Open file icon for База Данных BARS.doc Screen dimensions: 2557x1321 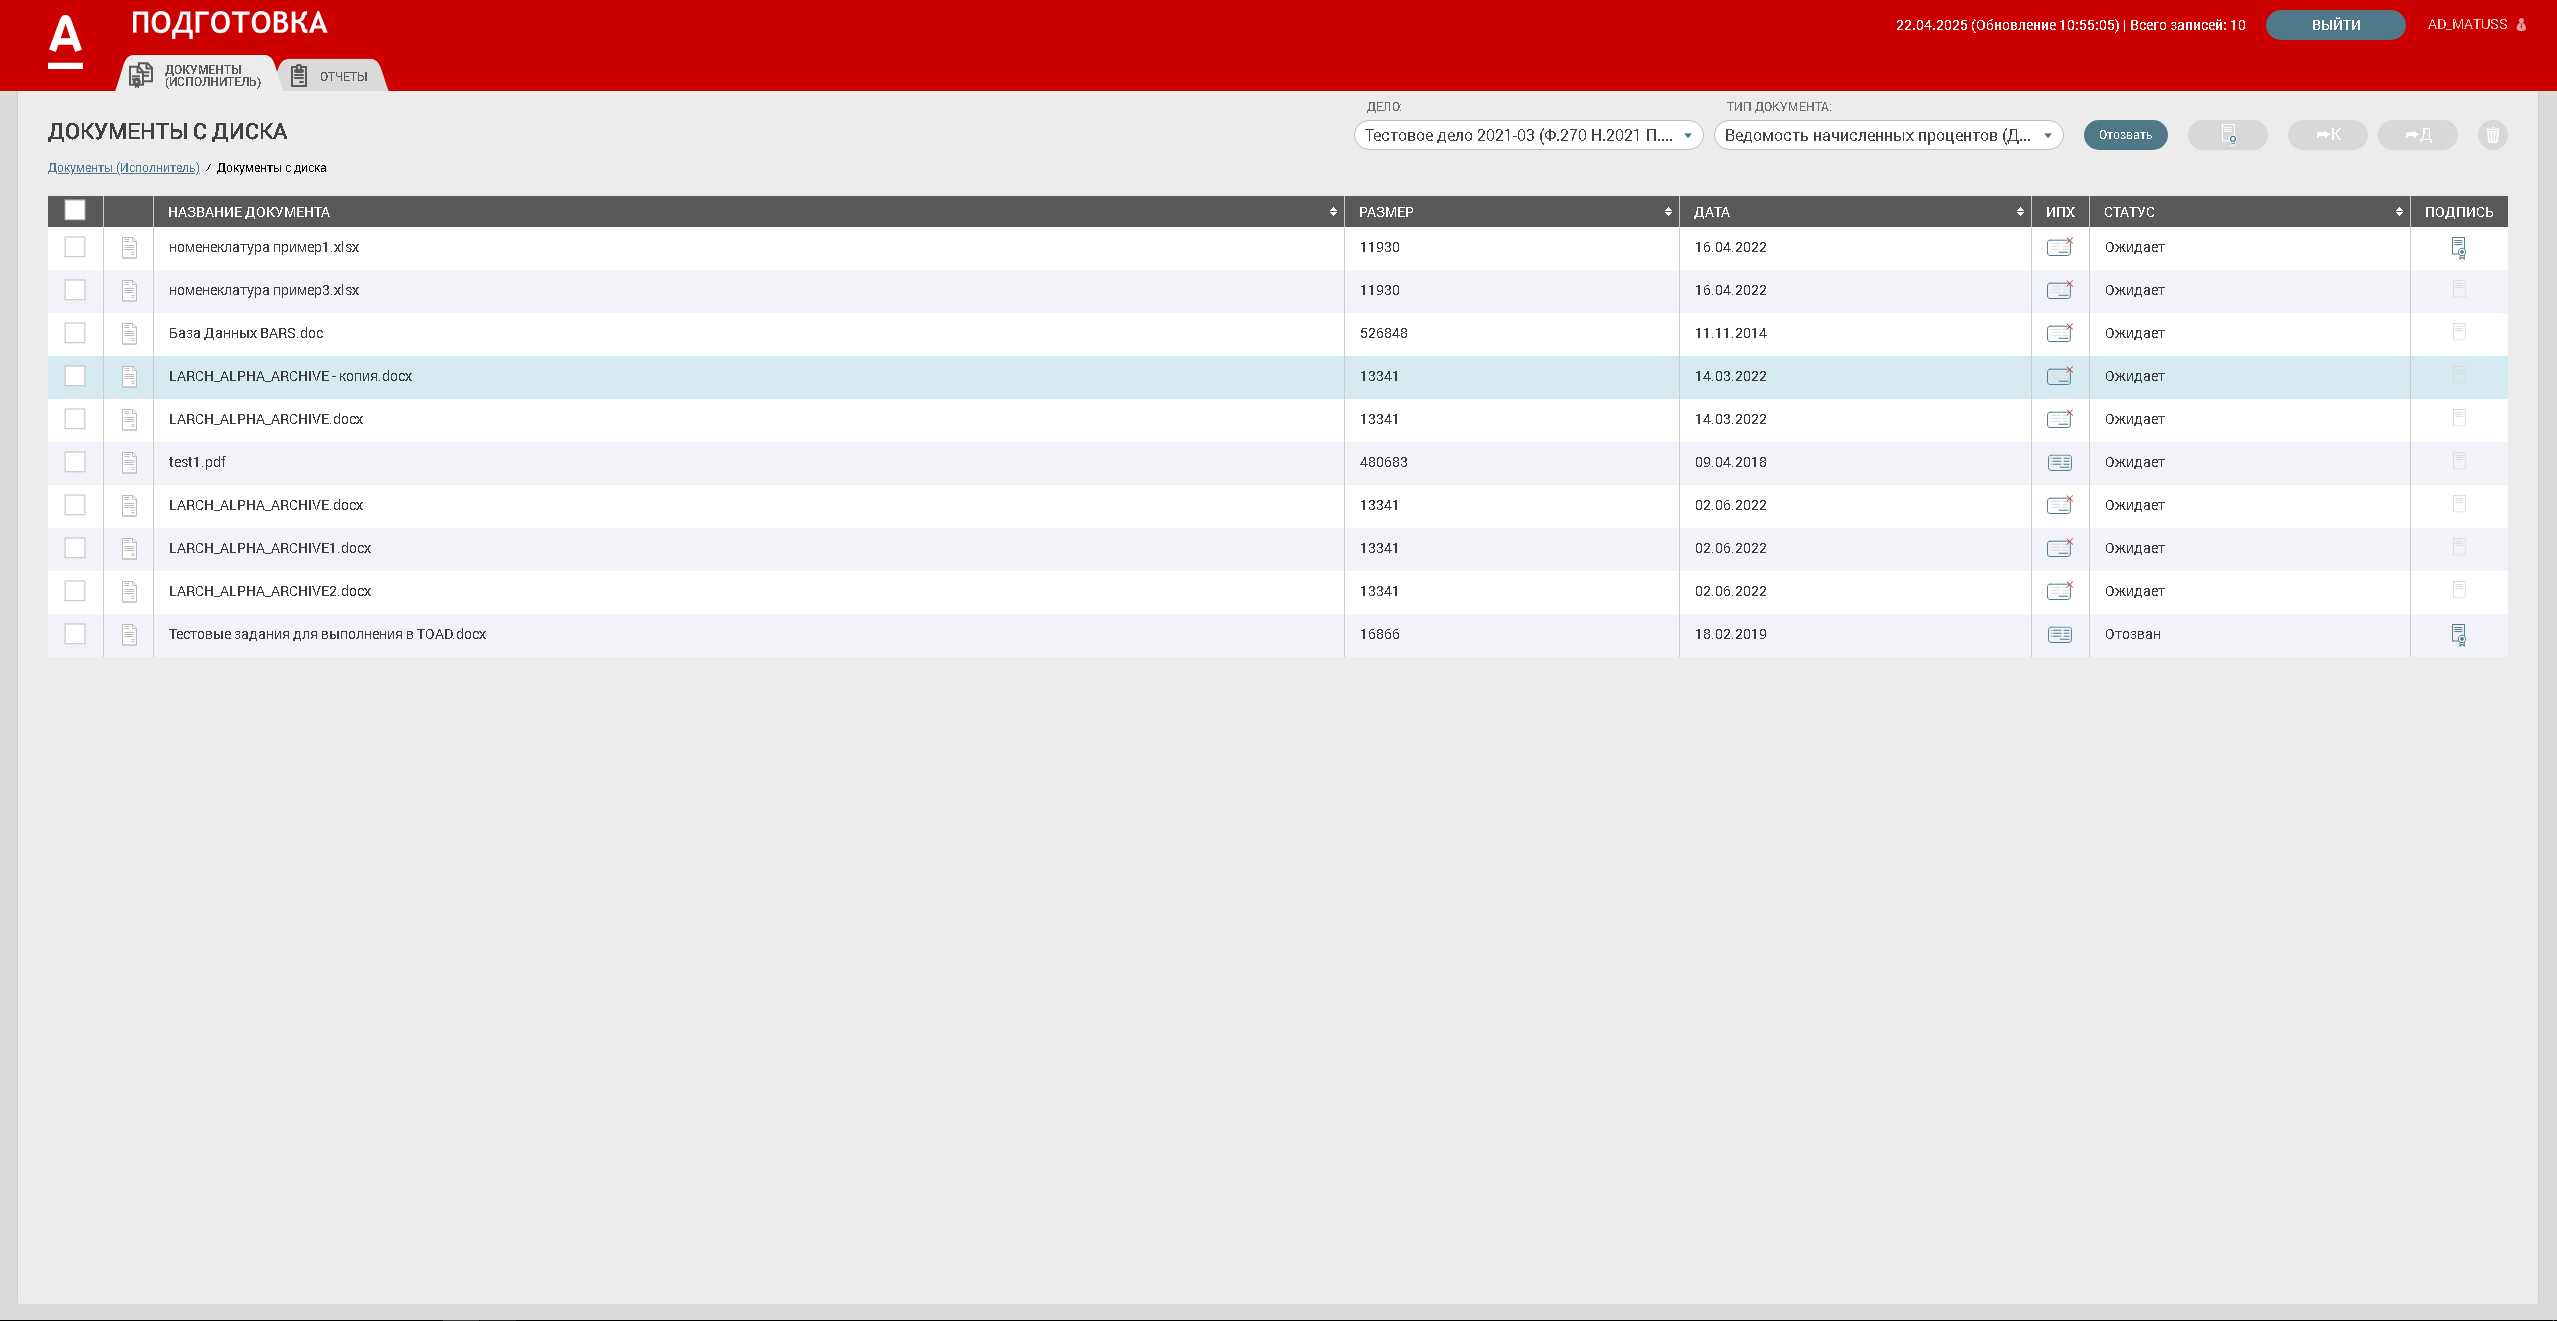click(129, 334)
